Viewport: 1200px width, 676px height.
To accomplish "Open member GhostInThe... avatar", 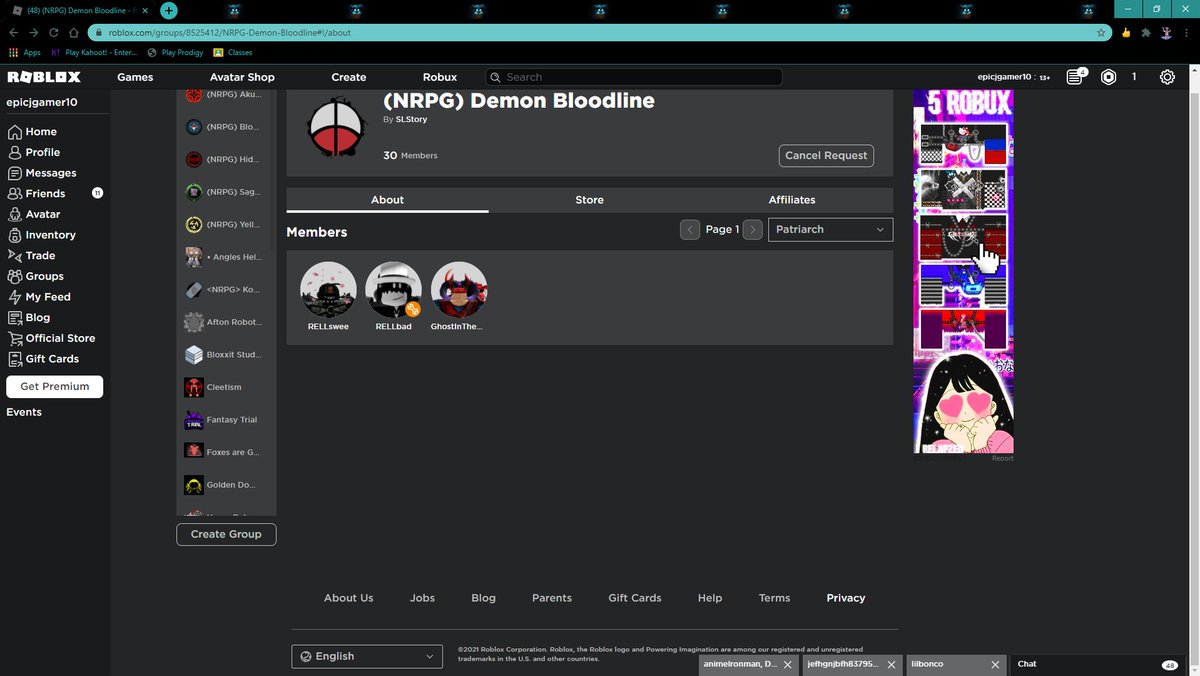I will click(x=459, y=290).
